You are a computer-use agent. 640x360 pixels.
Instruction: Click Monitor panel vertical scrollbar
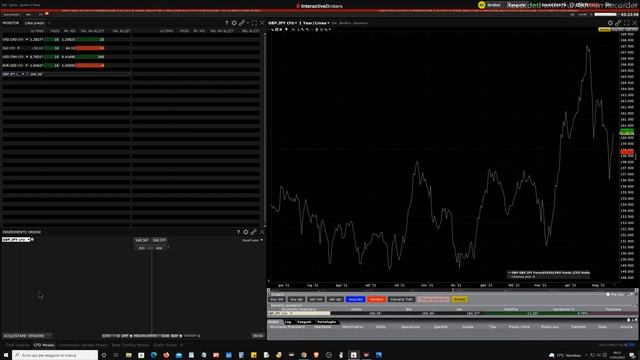264,129
